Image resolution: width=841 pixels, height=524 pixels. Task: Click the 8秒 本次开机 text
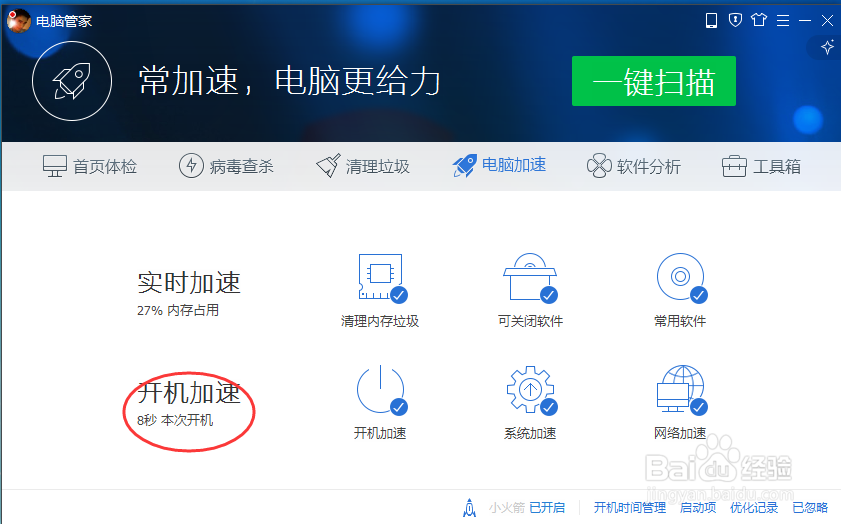(175, 420)
